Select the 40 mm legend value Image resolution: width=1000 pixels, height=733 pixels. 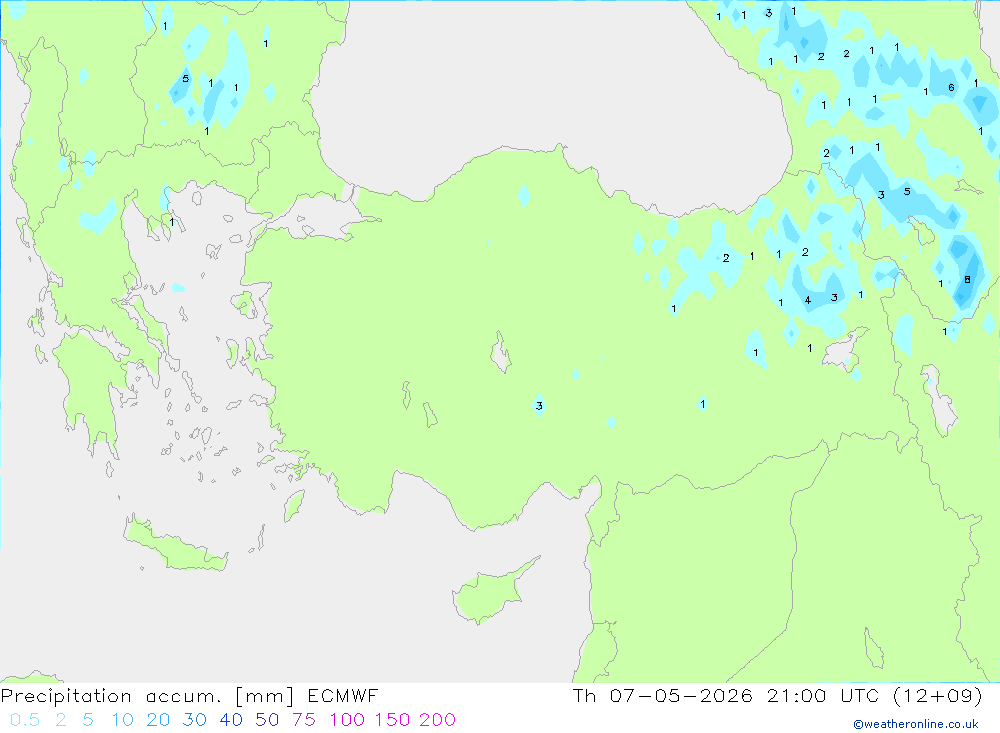pyautogui.click(x=231, y=720)
